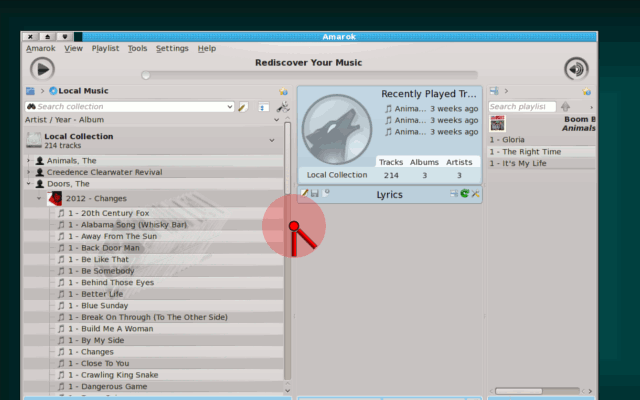Screen dimensions: 640x400
Task: Open the collection sort options wrench icon
Action: coord(283,107)
